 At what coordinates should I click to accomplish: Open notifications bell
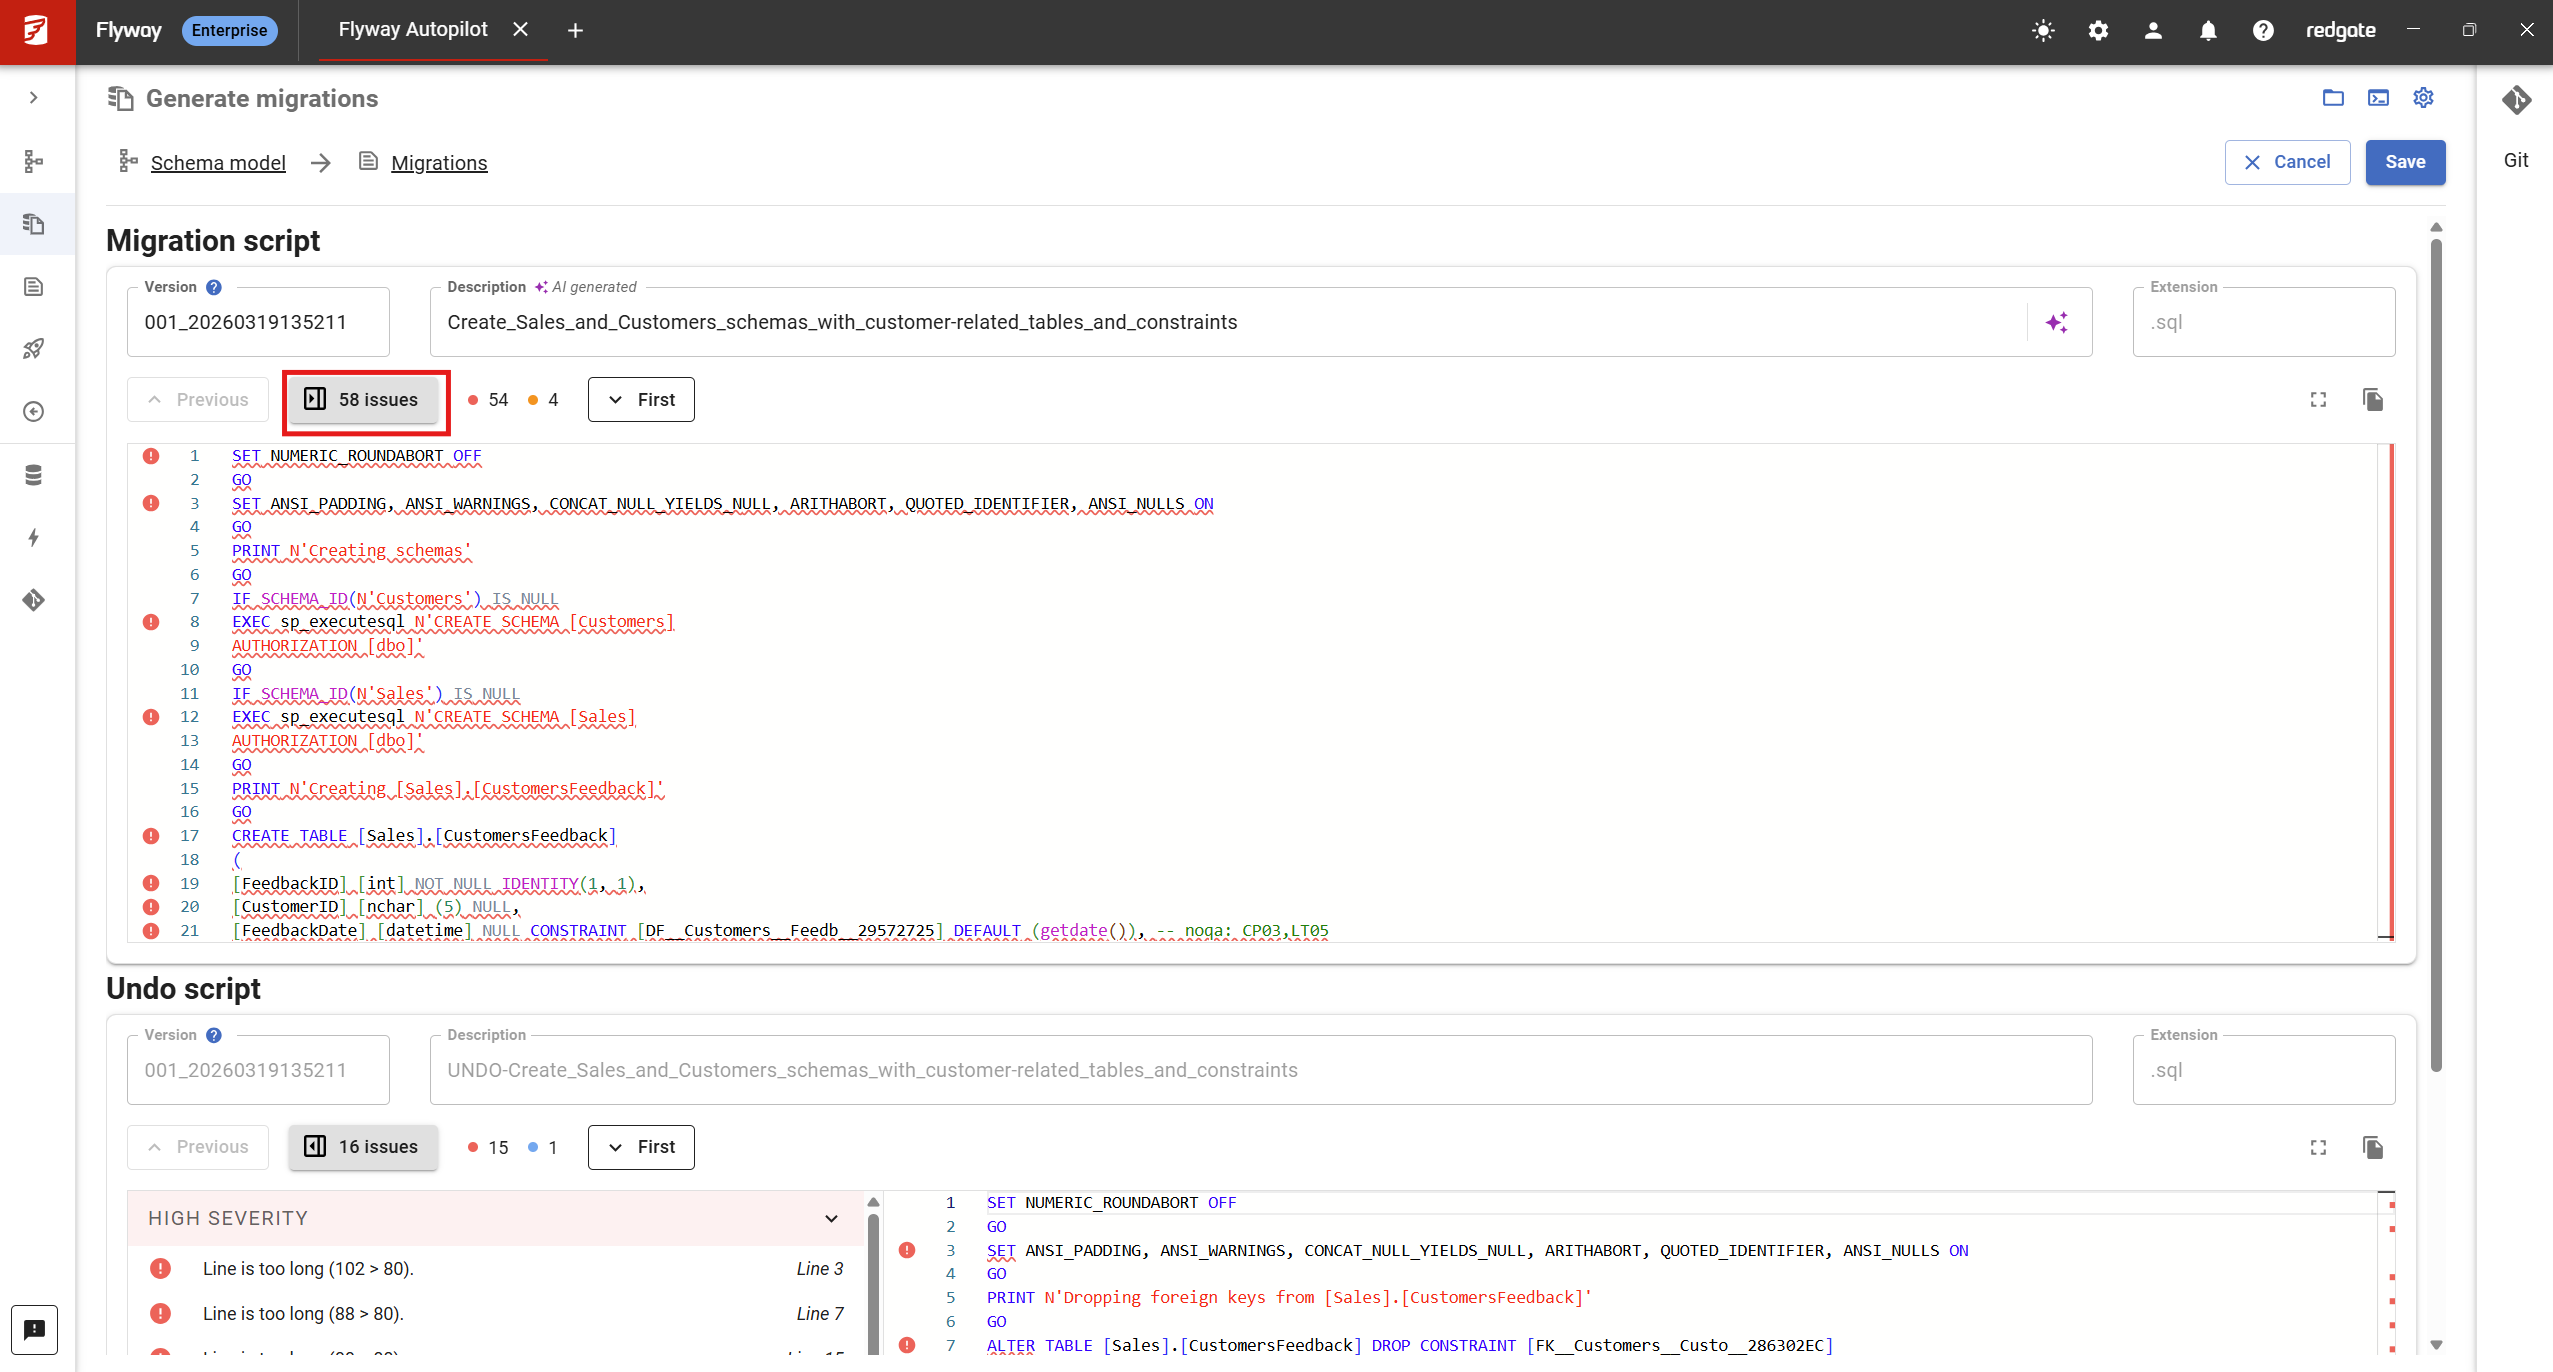click(2208, 31)
